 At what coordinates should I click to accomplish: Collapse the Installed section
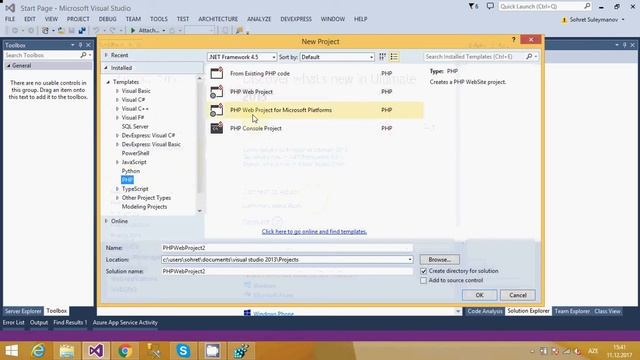[x=106, y=68]
